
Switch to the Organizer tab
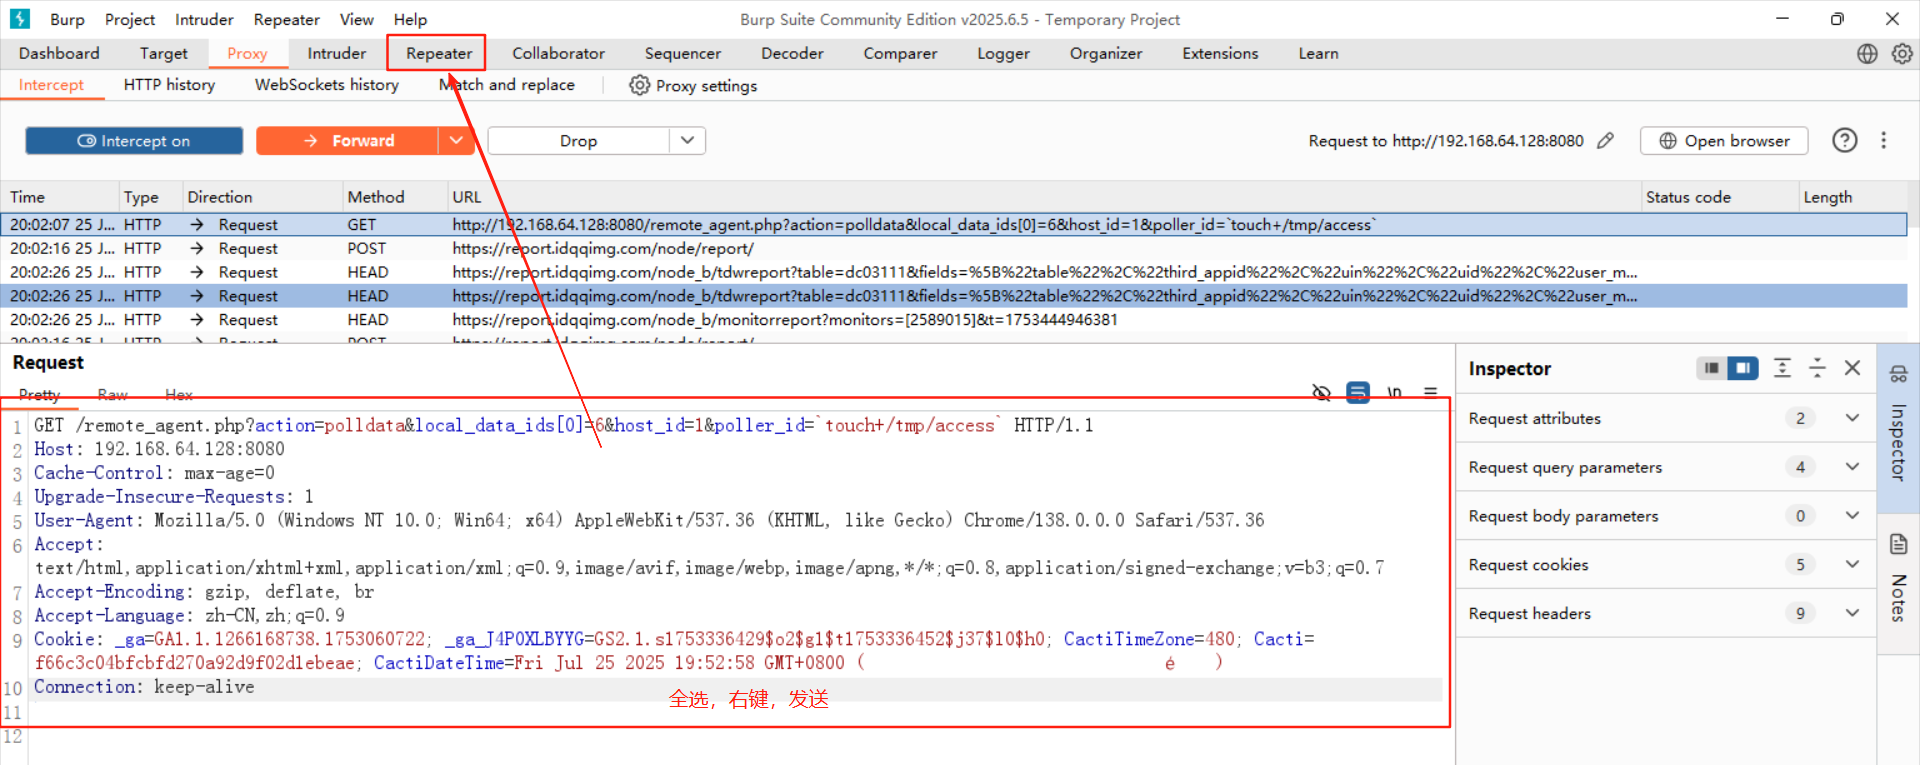click(1105, 54)
